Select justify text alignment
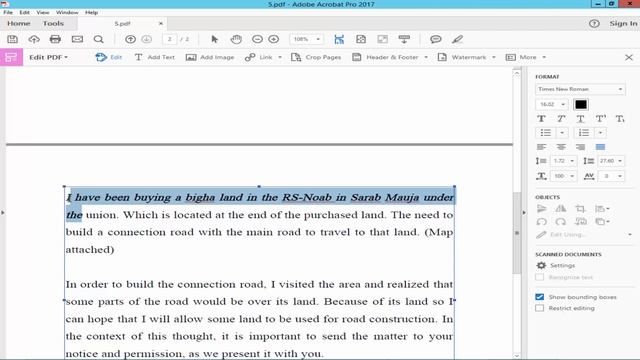This screenshot has height=360, width=640. click(x=600, y=147)
